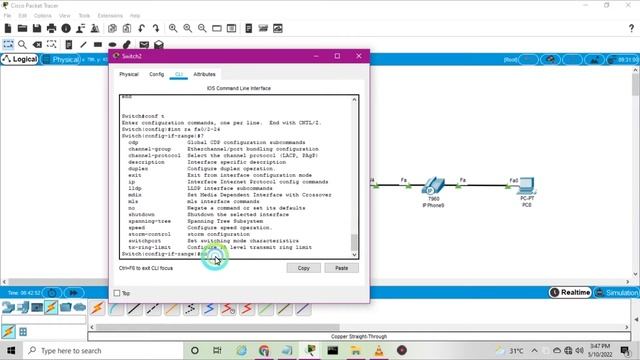The height and width of the screenshot is (360, 640).
Task: Open the Edit menu
Action: click(x=22, y=16)
